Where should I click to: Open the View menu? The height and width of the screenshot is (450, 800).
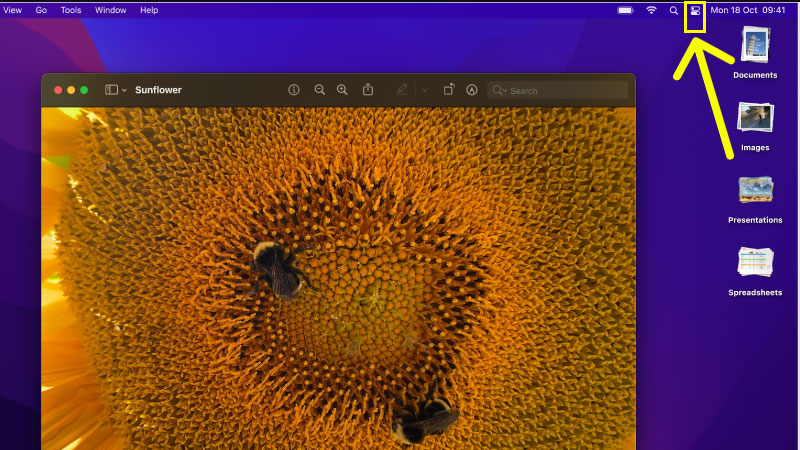(x=13, y=10)
